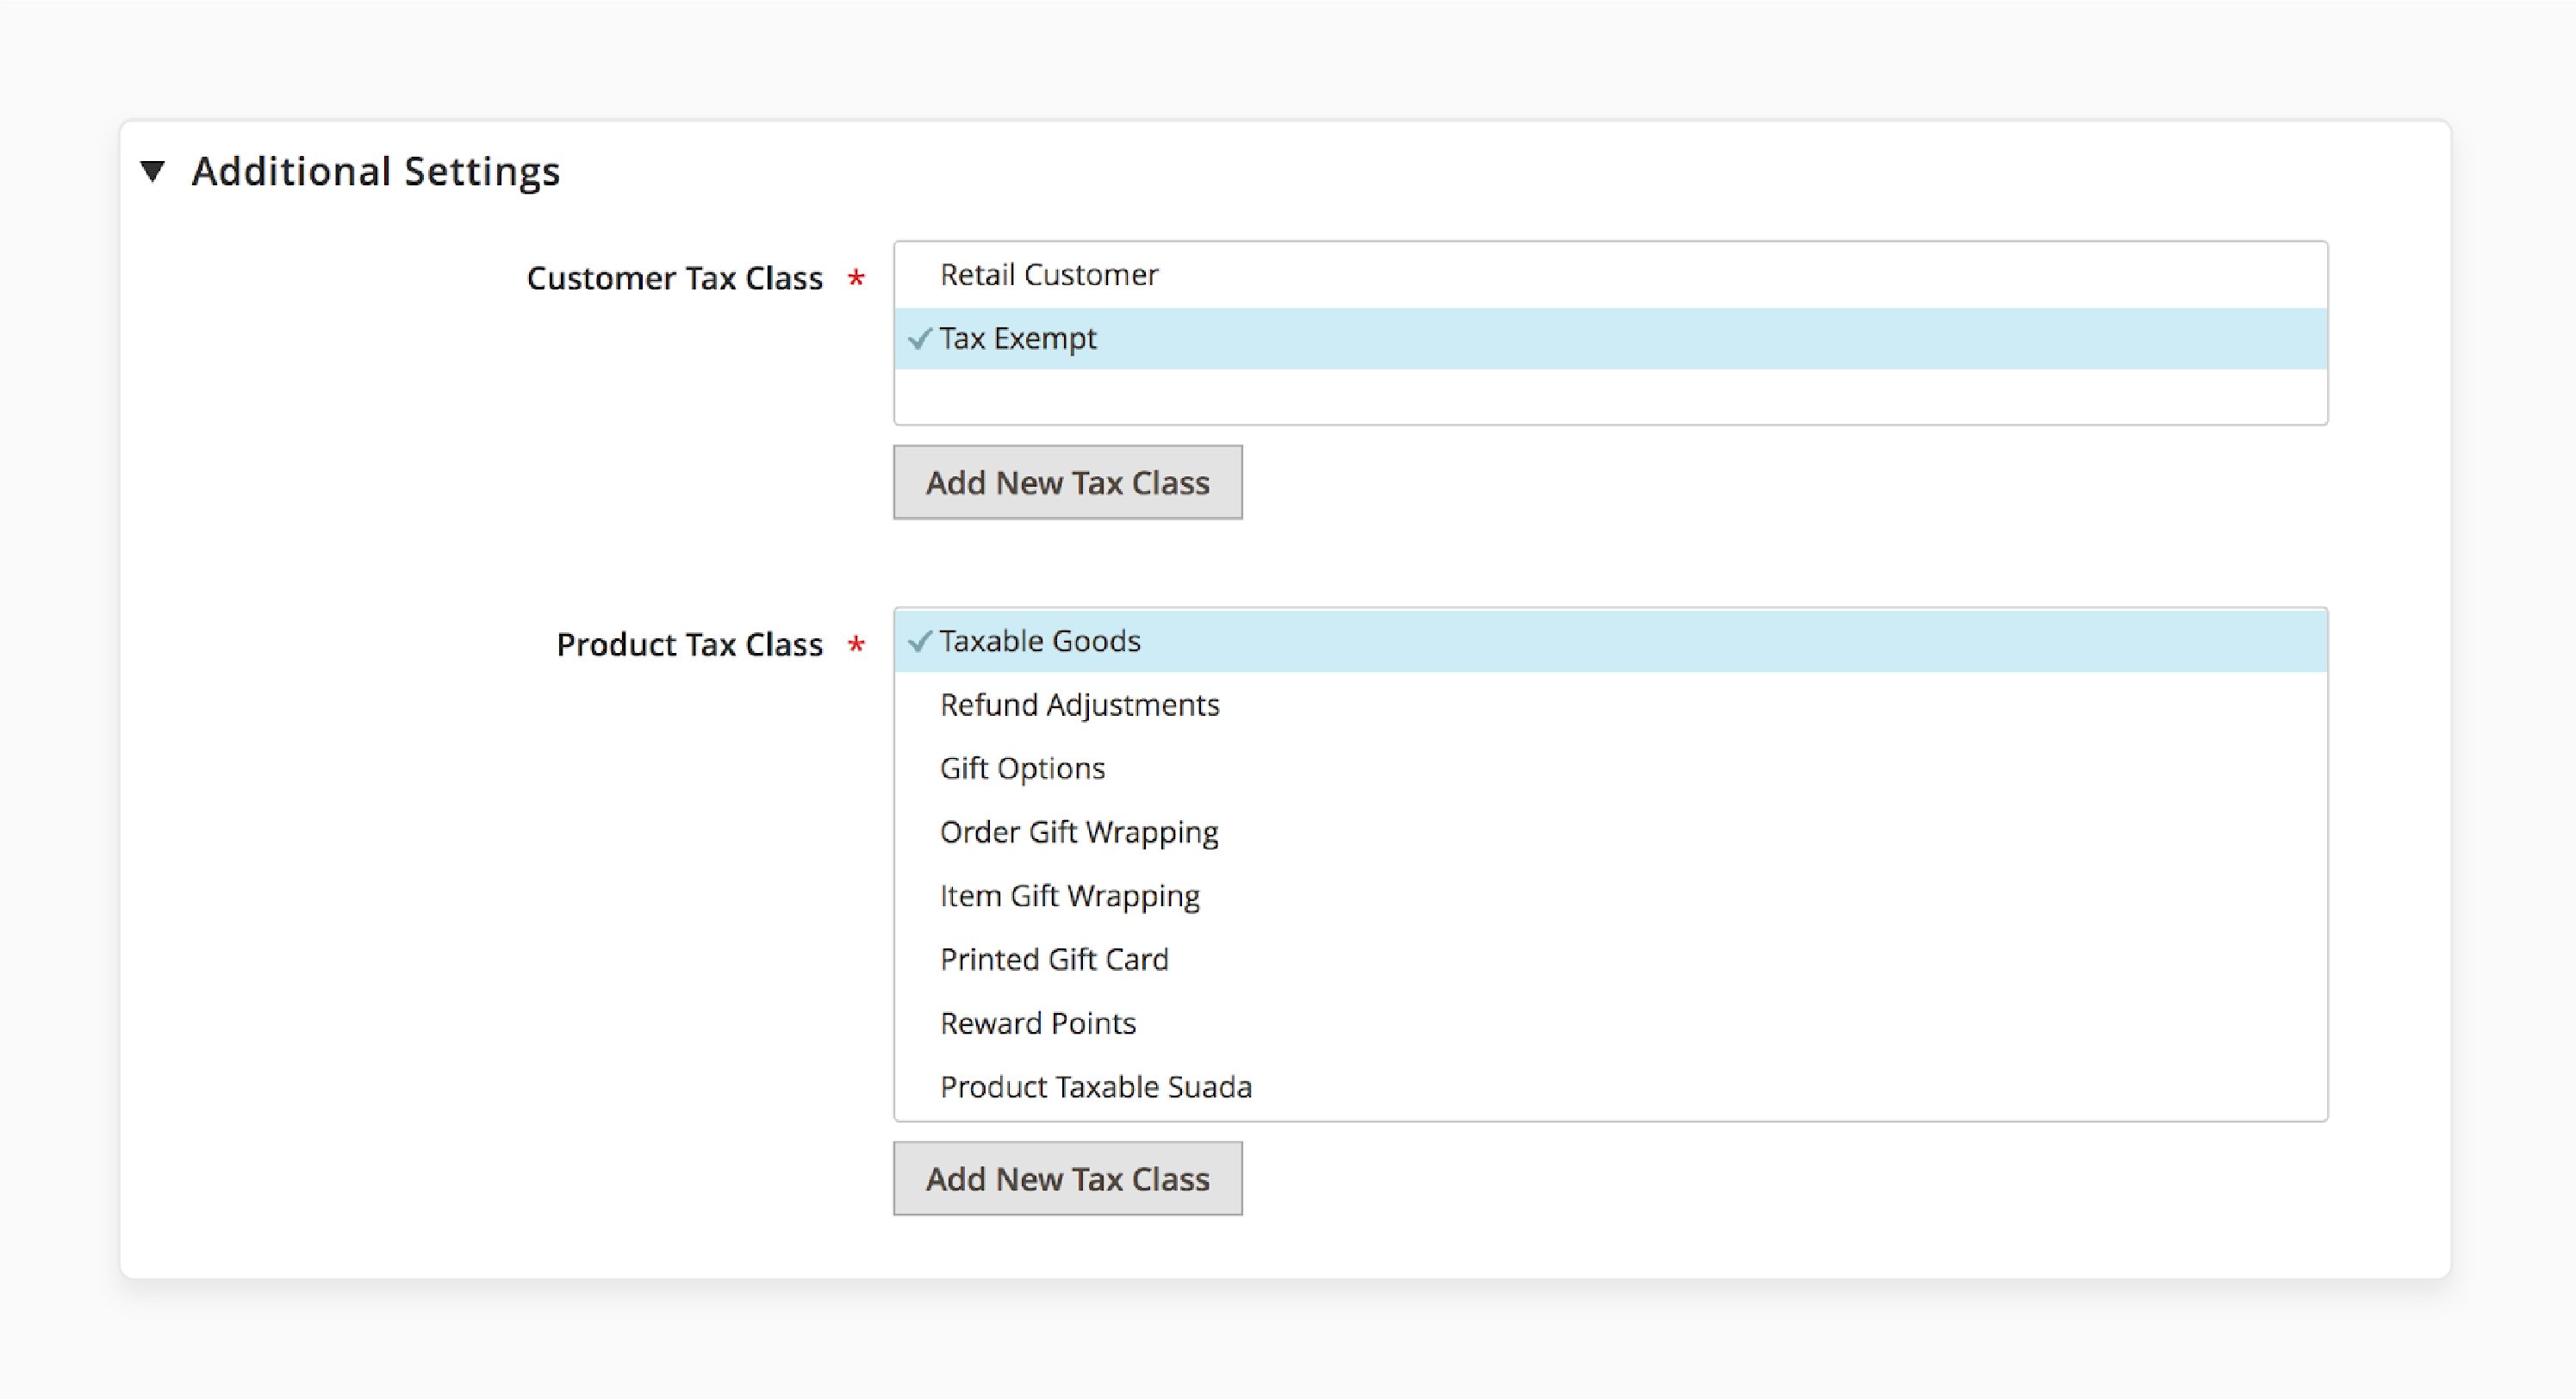Select Gift Options product tax class
Viewport: 2576px width, 1399px height.
point(1610,768)
